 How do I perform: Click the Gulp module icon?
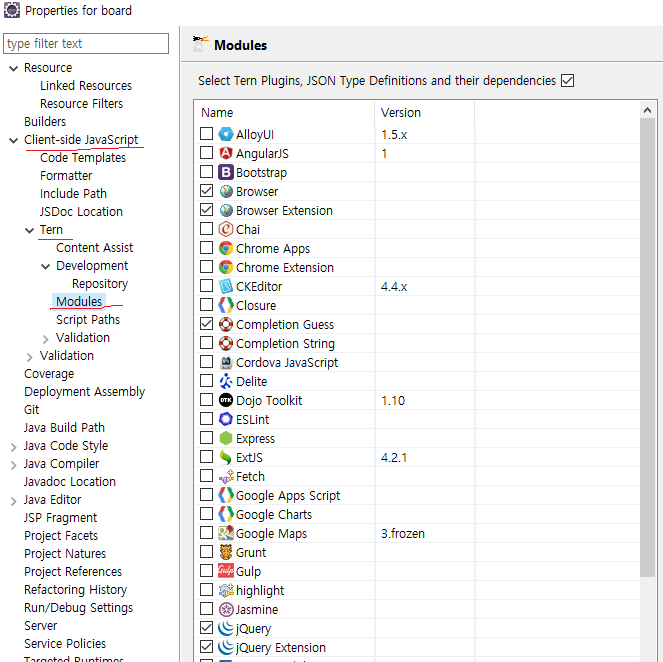pyautogui.click(x=226, y=571)
